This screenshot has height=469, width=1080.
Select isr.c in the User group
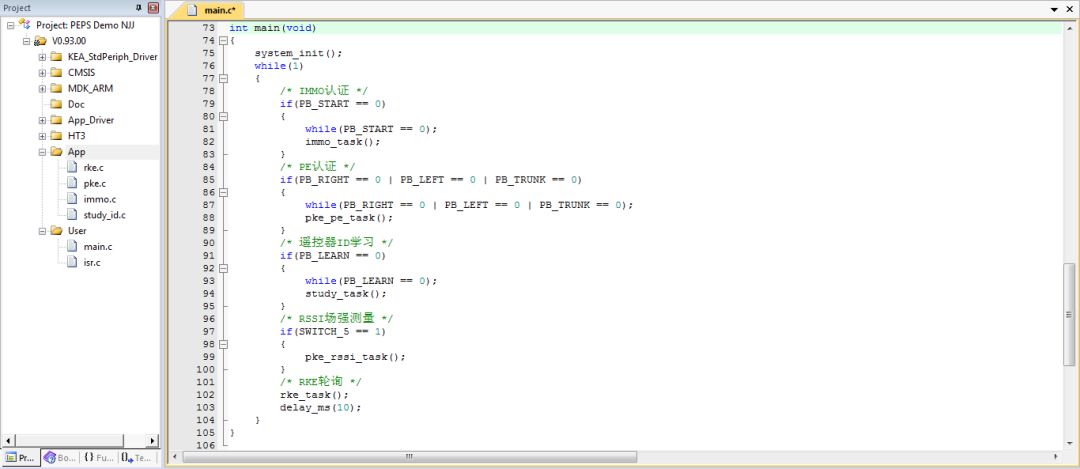point(92,262)
